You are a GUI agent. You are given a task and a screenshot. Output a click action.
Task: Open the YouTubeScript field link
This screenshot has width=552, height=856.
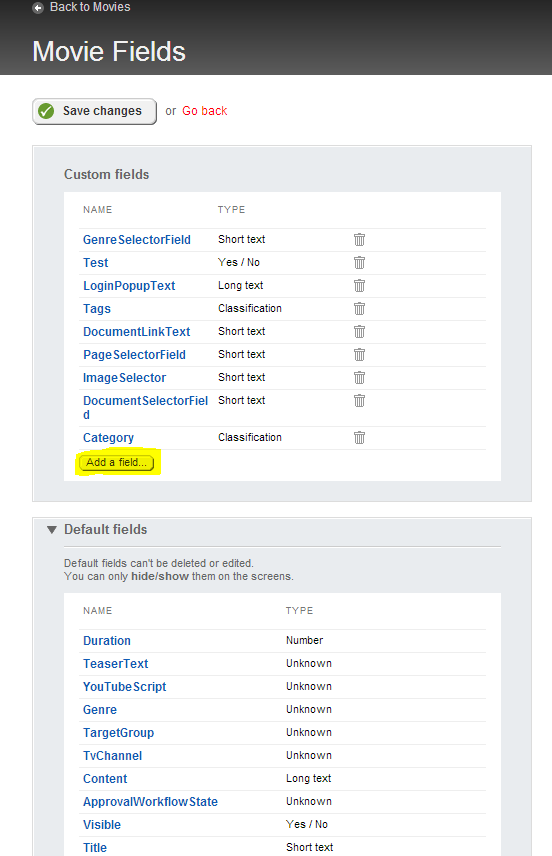(124, 687)
